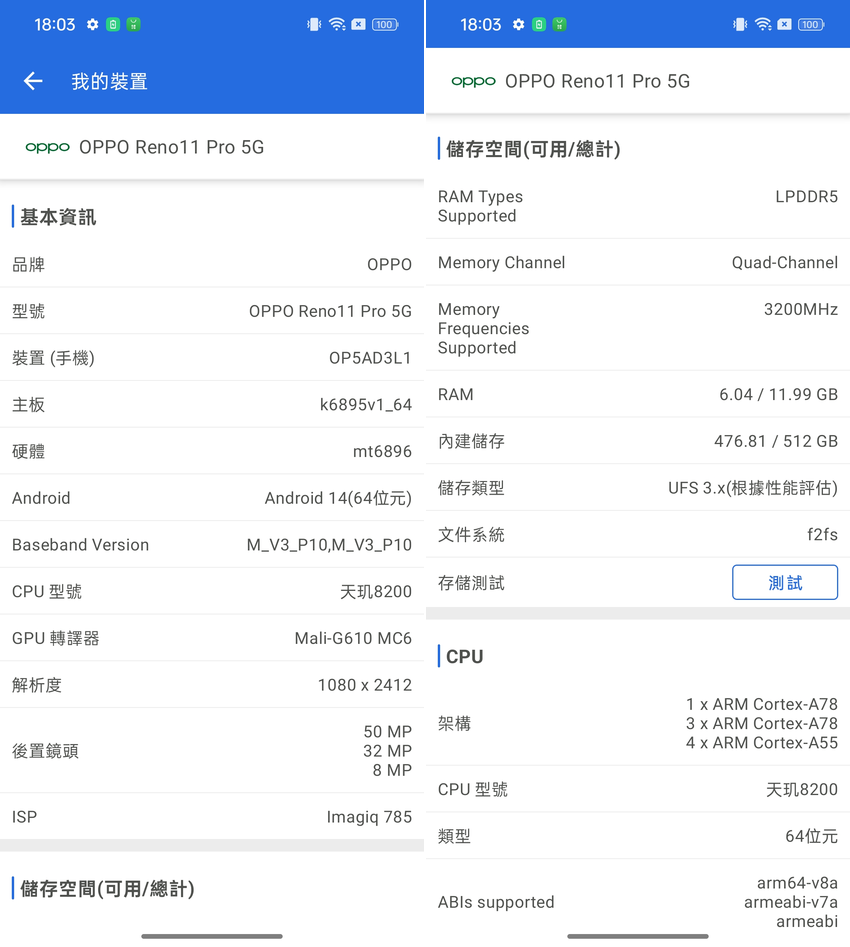Tap the 測試 storage test button
This screenshot has width=850, height=947.
click(785, 582)
